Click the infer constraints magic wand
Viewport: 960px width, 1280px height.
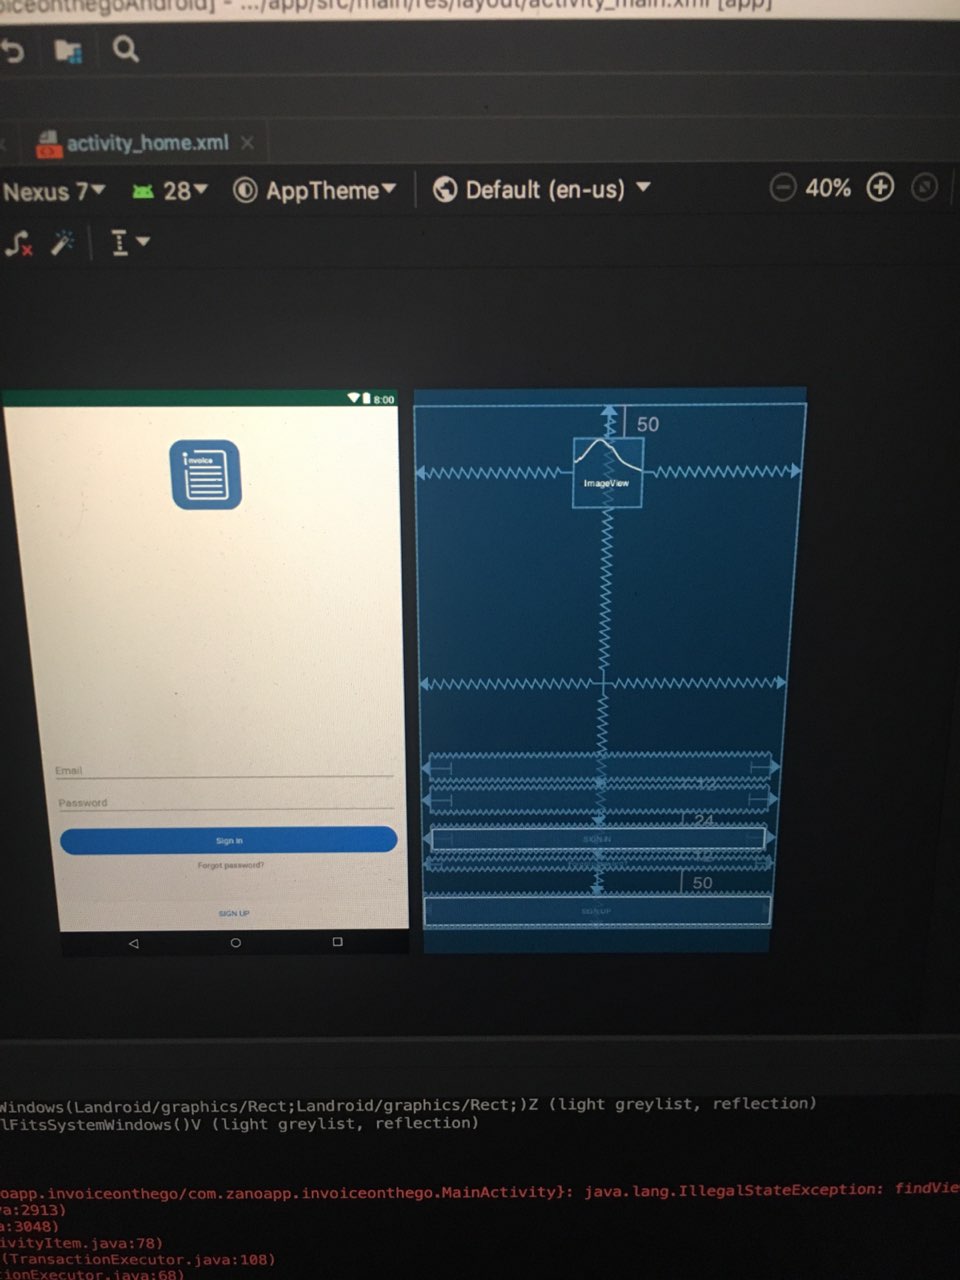coord(63,242)
